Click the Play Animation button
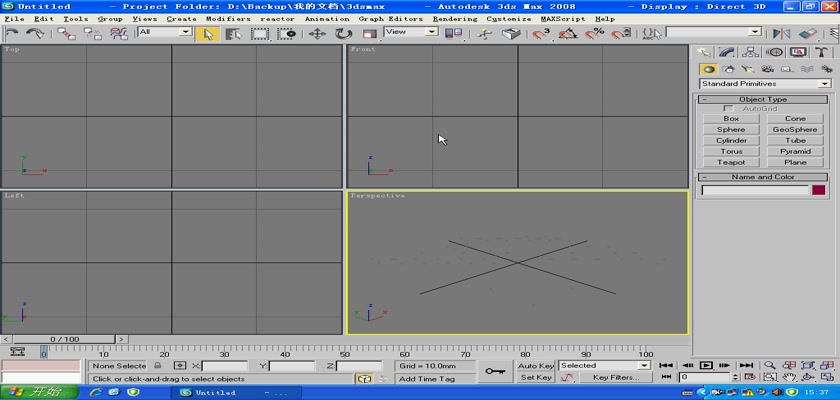 (706, 365)
